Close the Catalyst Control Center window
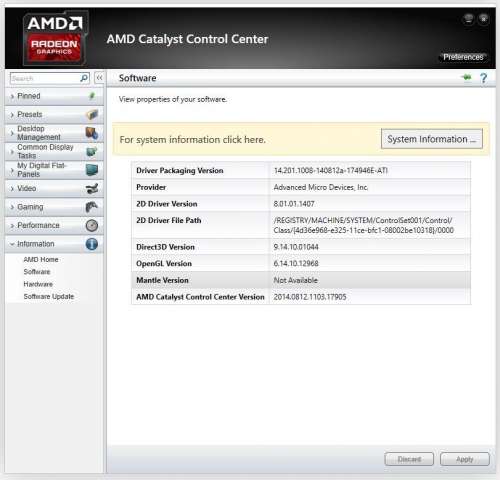This screenshot has width=500, height=480. (483, 19)
